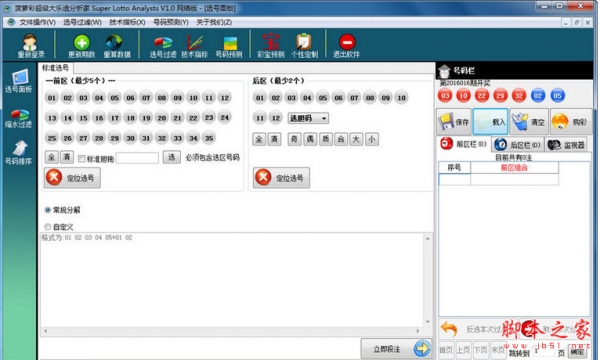
Task: Open the 选号过滤 toolbar icon
Action: coord(163,45)
